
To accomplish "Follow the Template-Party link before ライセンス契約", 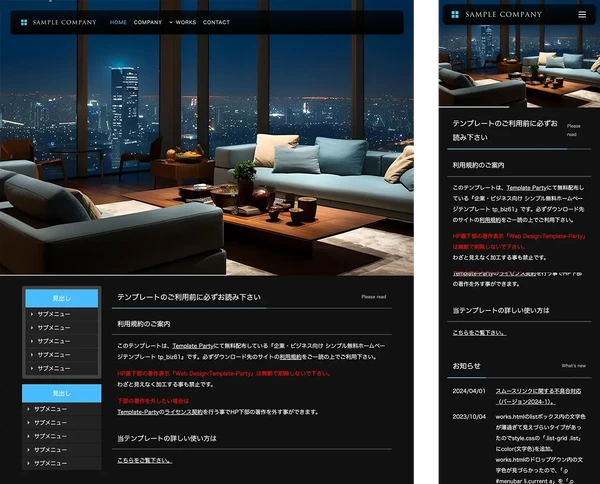I will (138, 412).
